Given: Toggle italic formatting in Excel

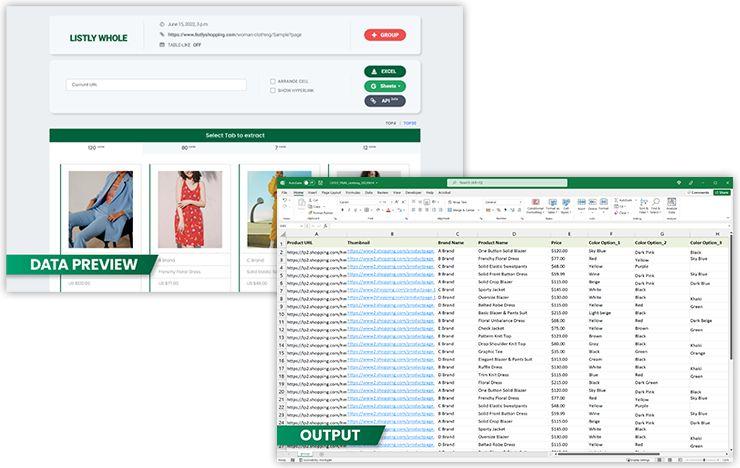Looking at the screenshot, I should pyautogui.click(x=349, y=210).
